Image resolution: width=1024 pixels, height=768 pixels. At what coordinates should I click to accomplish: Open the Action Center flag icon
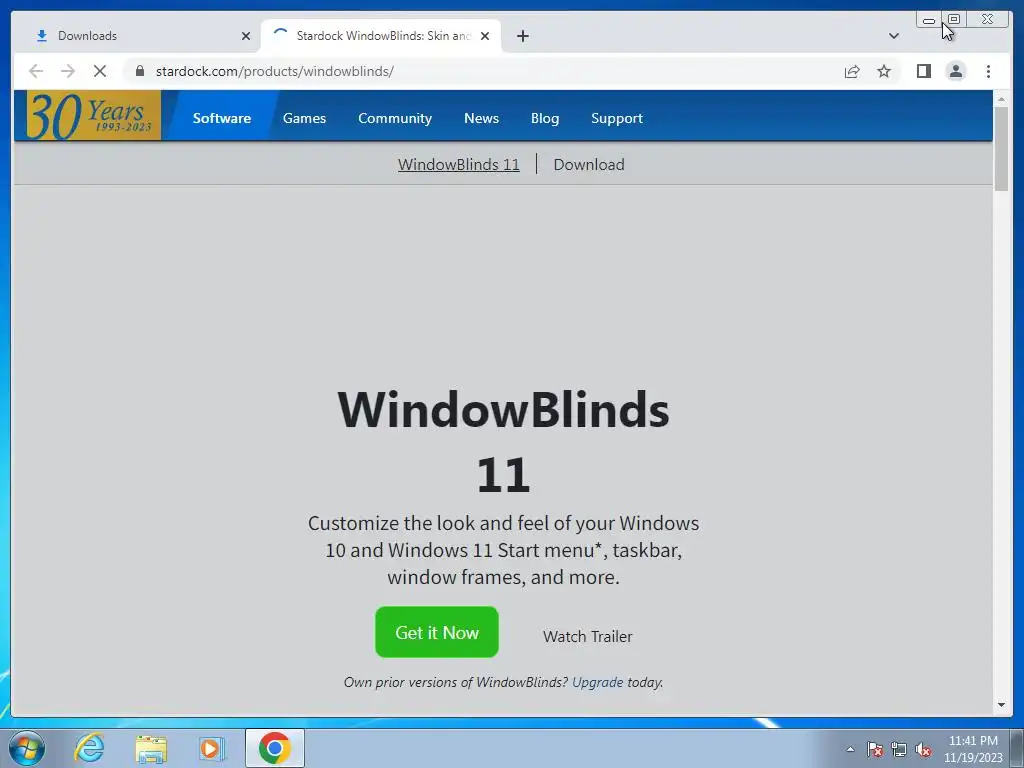coord(875,749)
